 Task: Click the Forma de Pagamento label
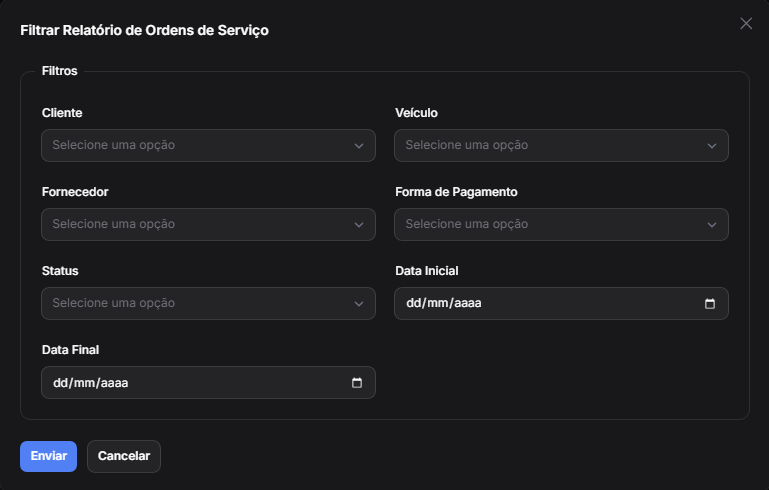pos(456,192)
